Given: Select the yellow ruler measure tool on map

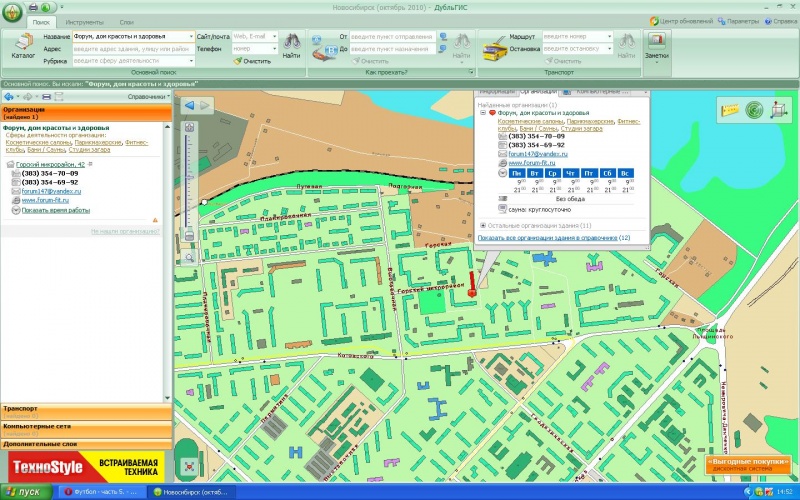Looking at the screenshot, I should 730,110.
